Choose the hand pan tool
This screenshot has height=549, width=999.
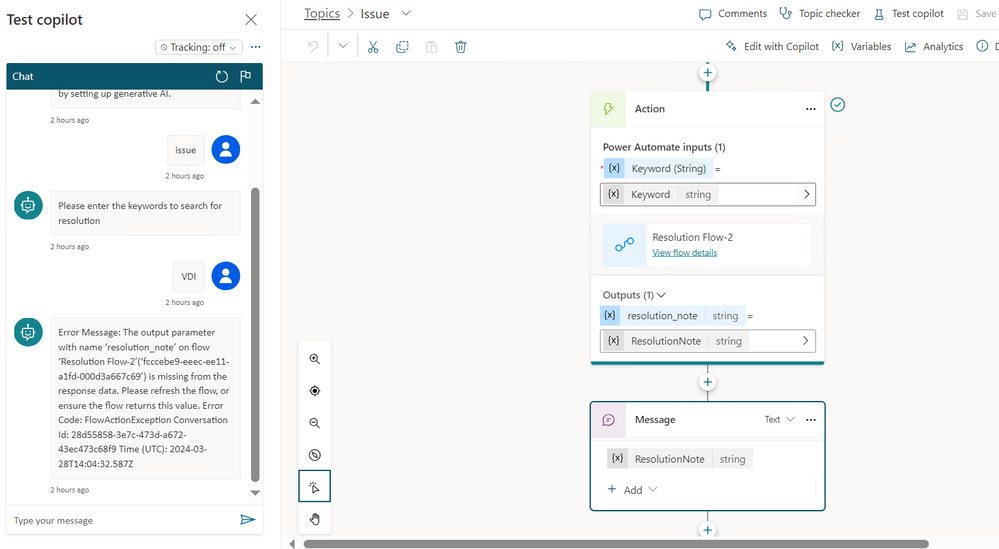pos(315,519)
